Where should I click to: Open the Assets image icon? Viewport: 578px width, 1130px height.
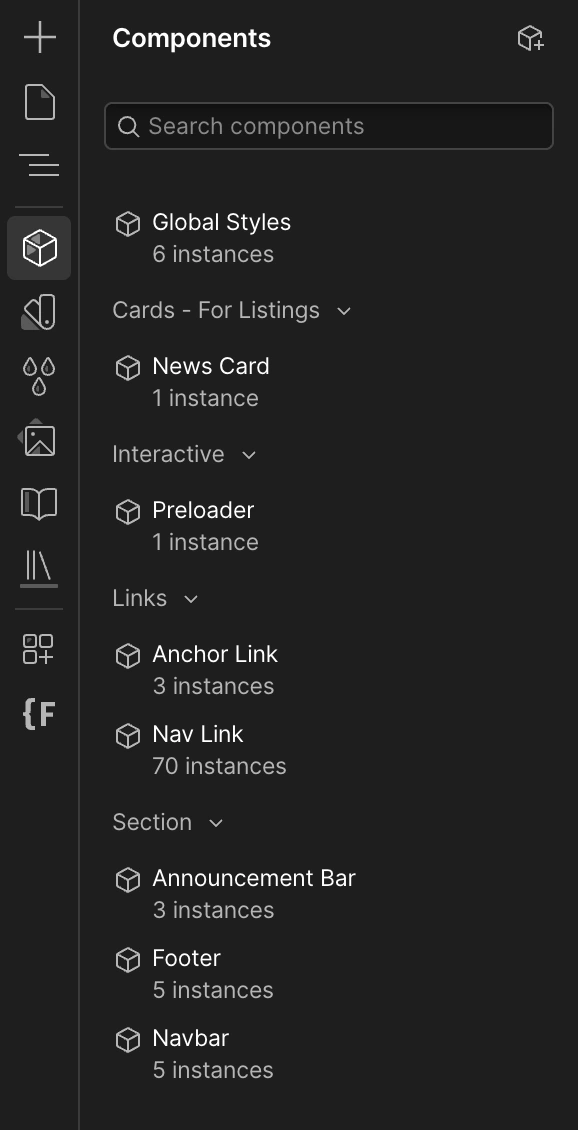(x=39, y=439)
